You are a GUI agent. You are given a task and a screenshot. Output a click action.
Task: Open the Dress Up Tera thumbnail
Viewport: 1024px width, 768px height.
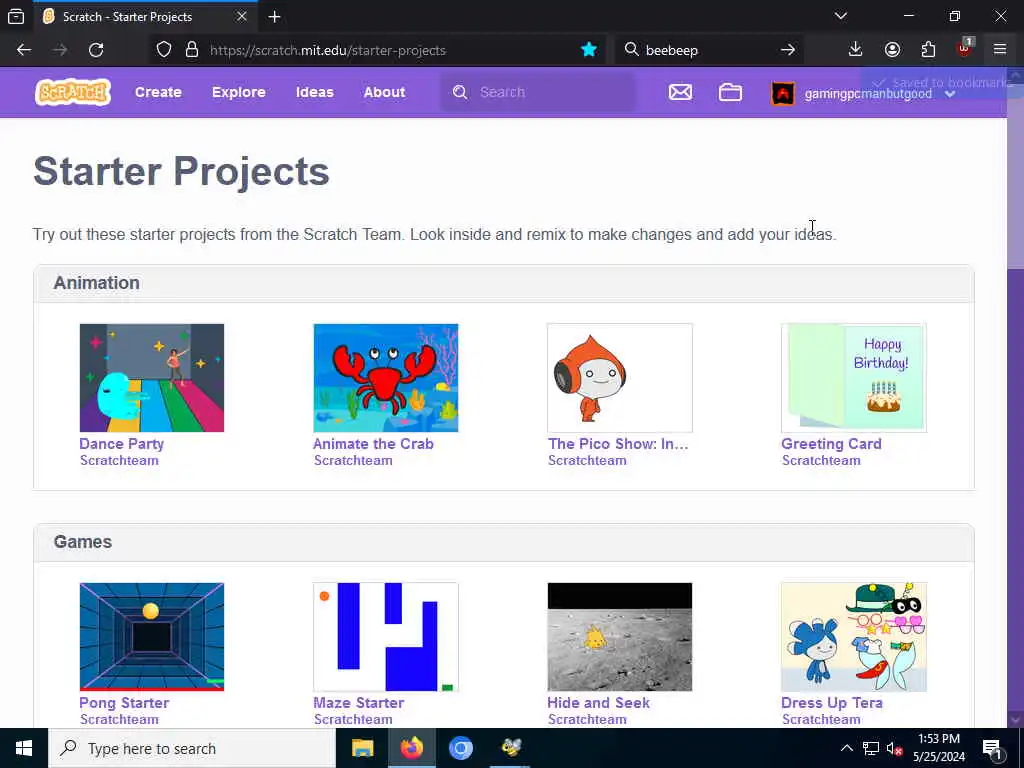coord(854,637)
